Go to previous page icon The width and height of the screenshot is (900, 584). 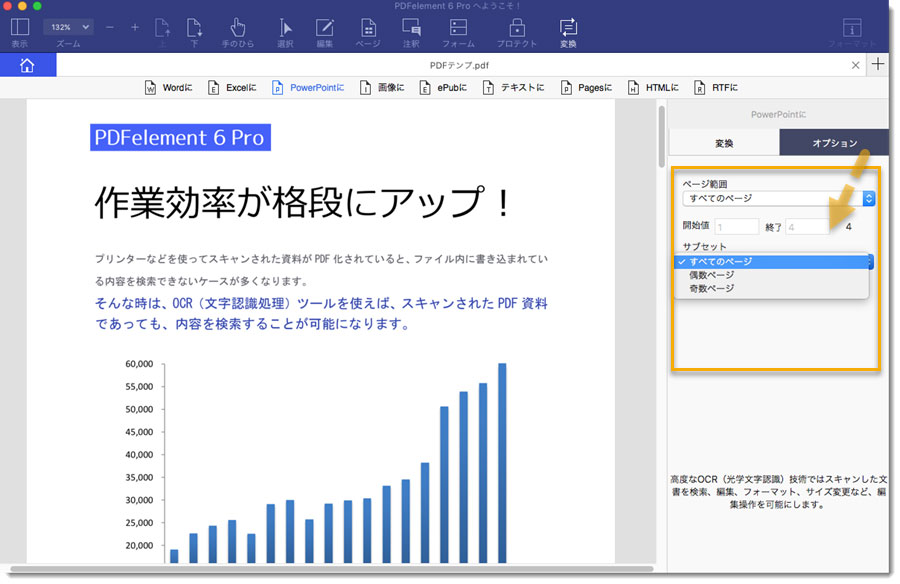[x=162, y=28]
